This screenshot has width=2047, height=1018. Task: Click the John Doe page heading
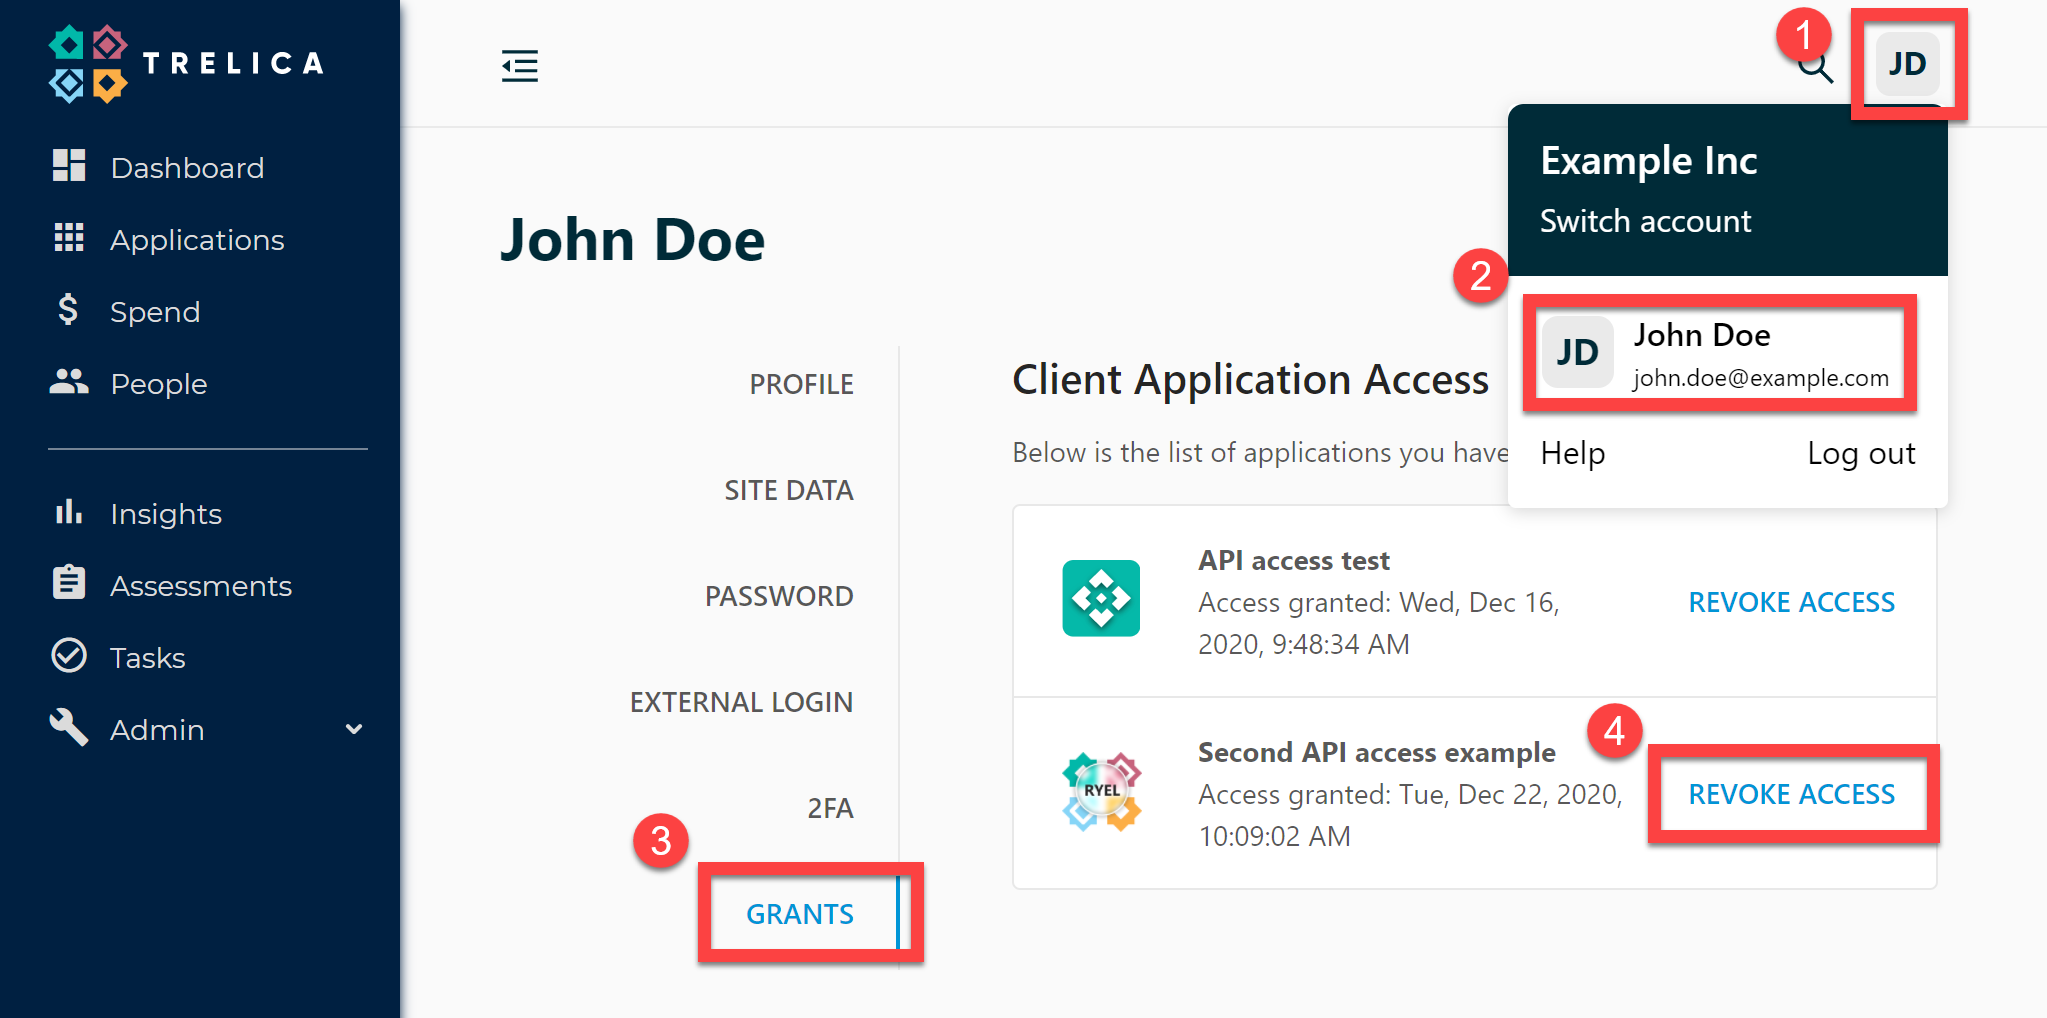coord(632,240)
